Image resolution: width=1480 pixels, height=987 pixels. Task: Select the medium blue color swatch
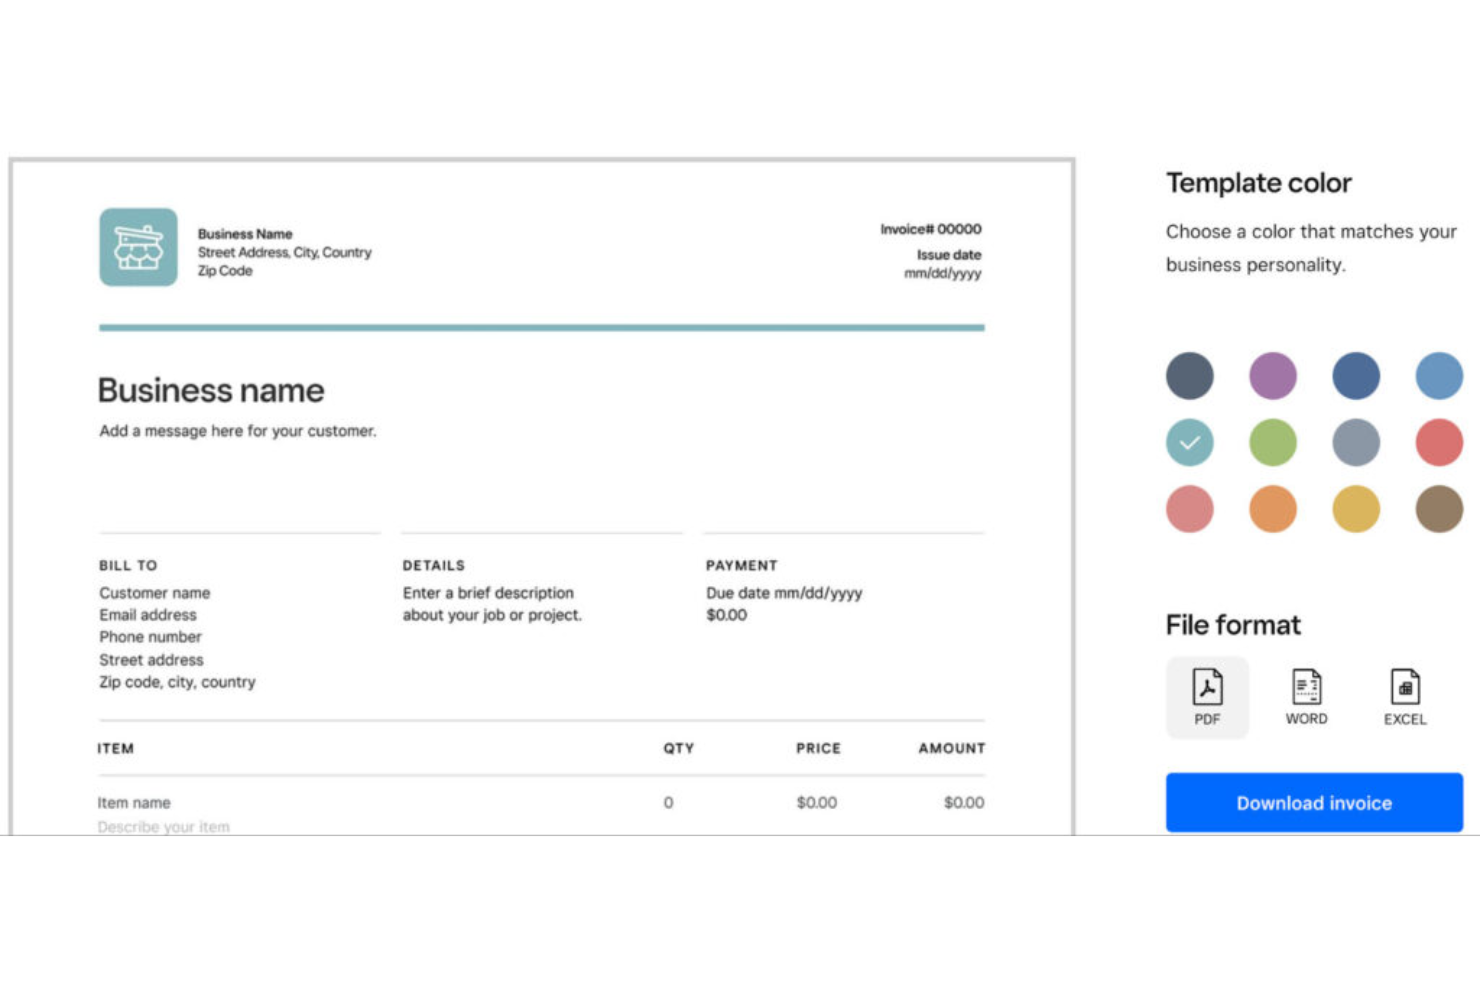[1355, 376]
